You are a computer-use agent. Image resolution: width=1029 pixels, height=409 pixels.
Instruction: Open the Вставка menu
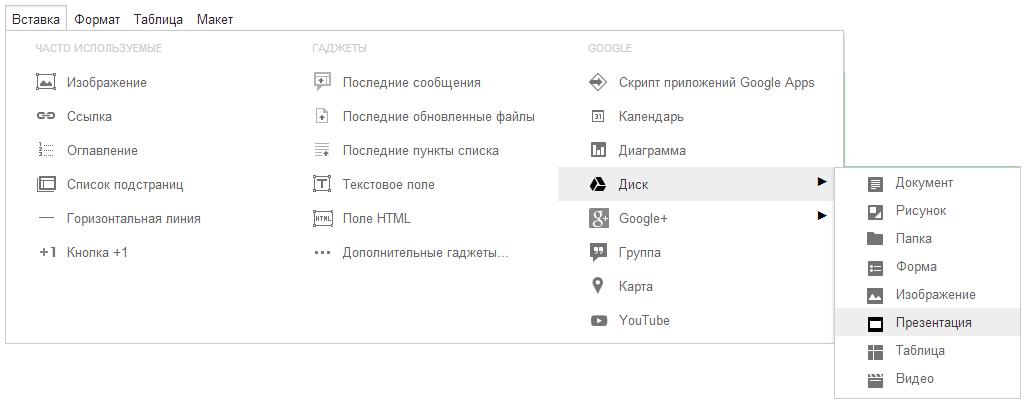(x=36, y=19)
